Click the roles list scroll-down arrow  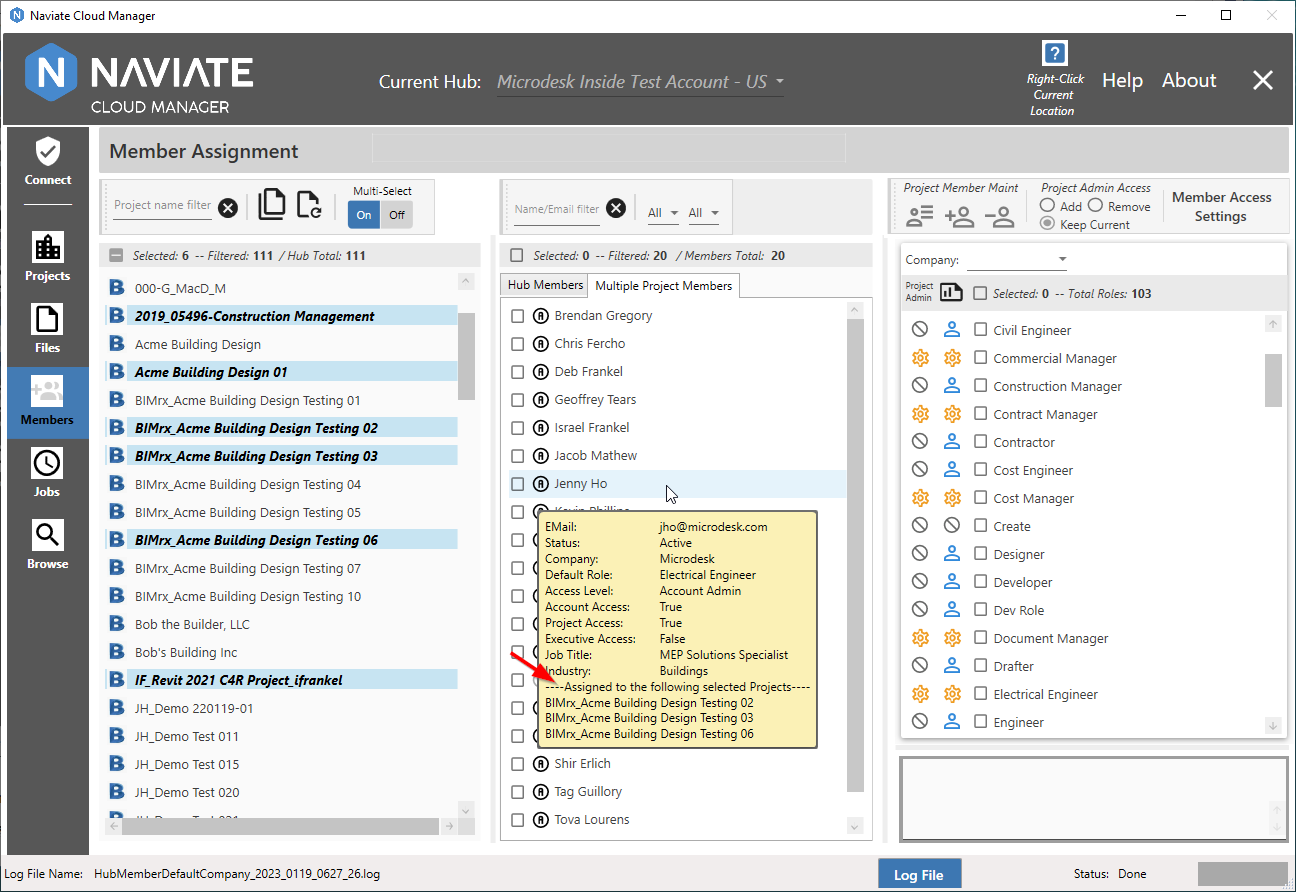(1273, 725)
